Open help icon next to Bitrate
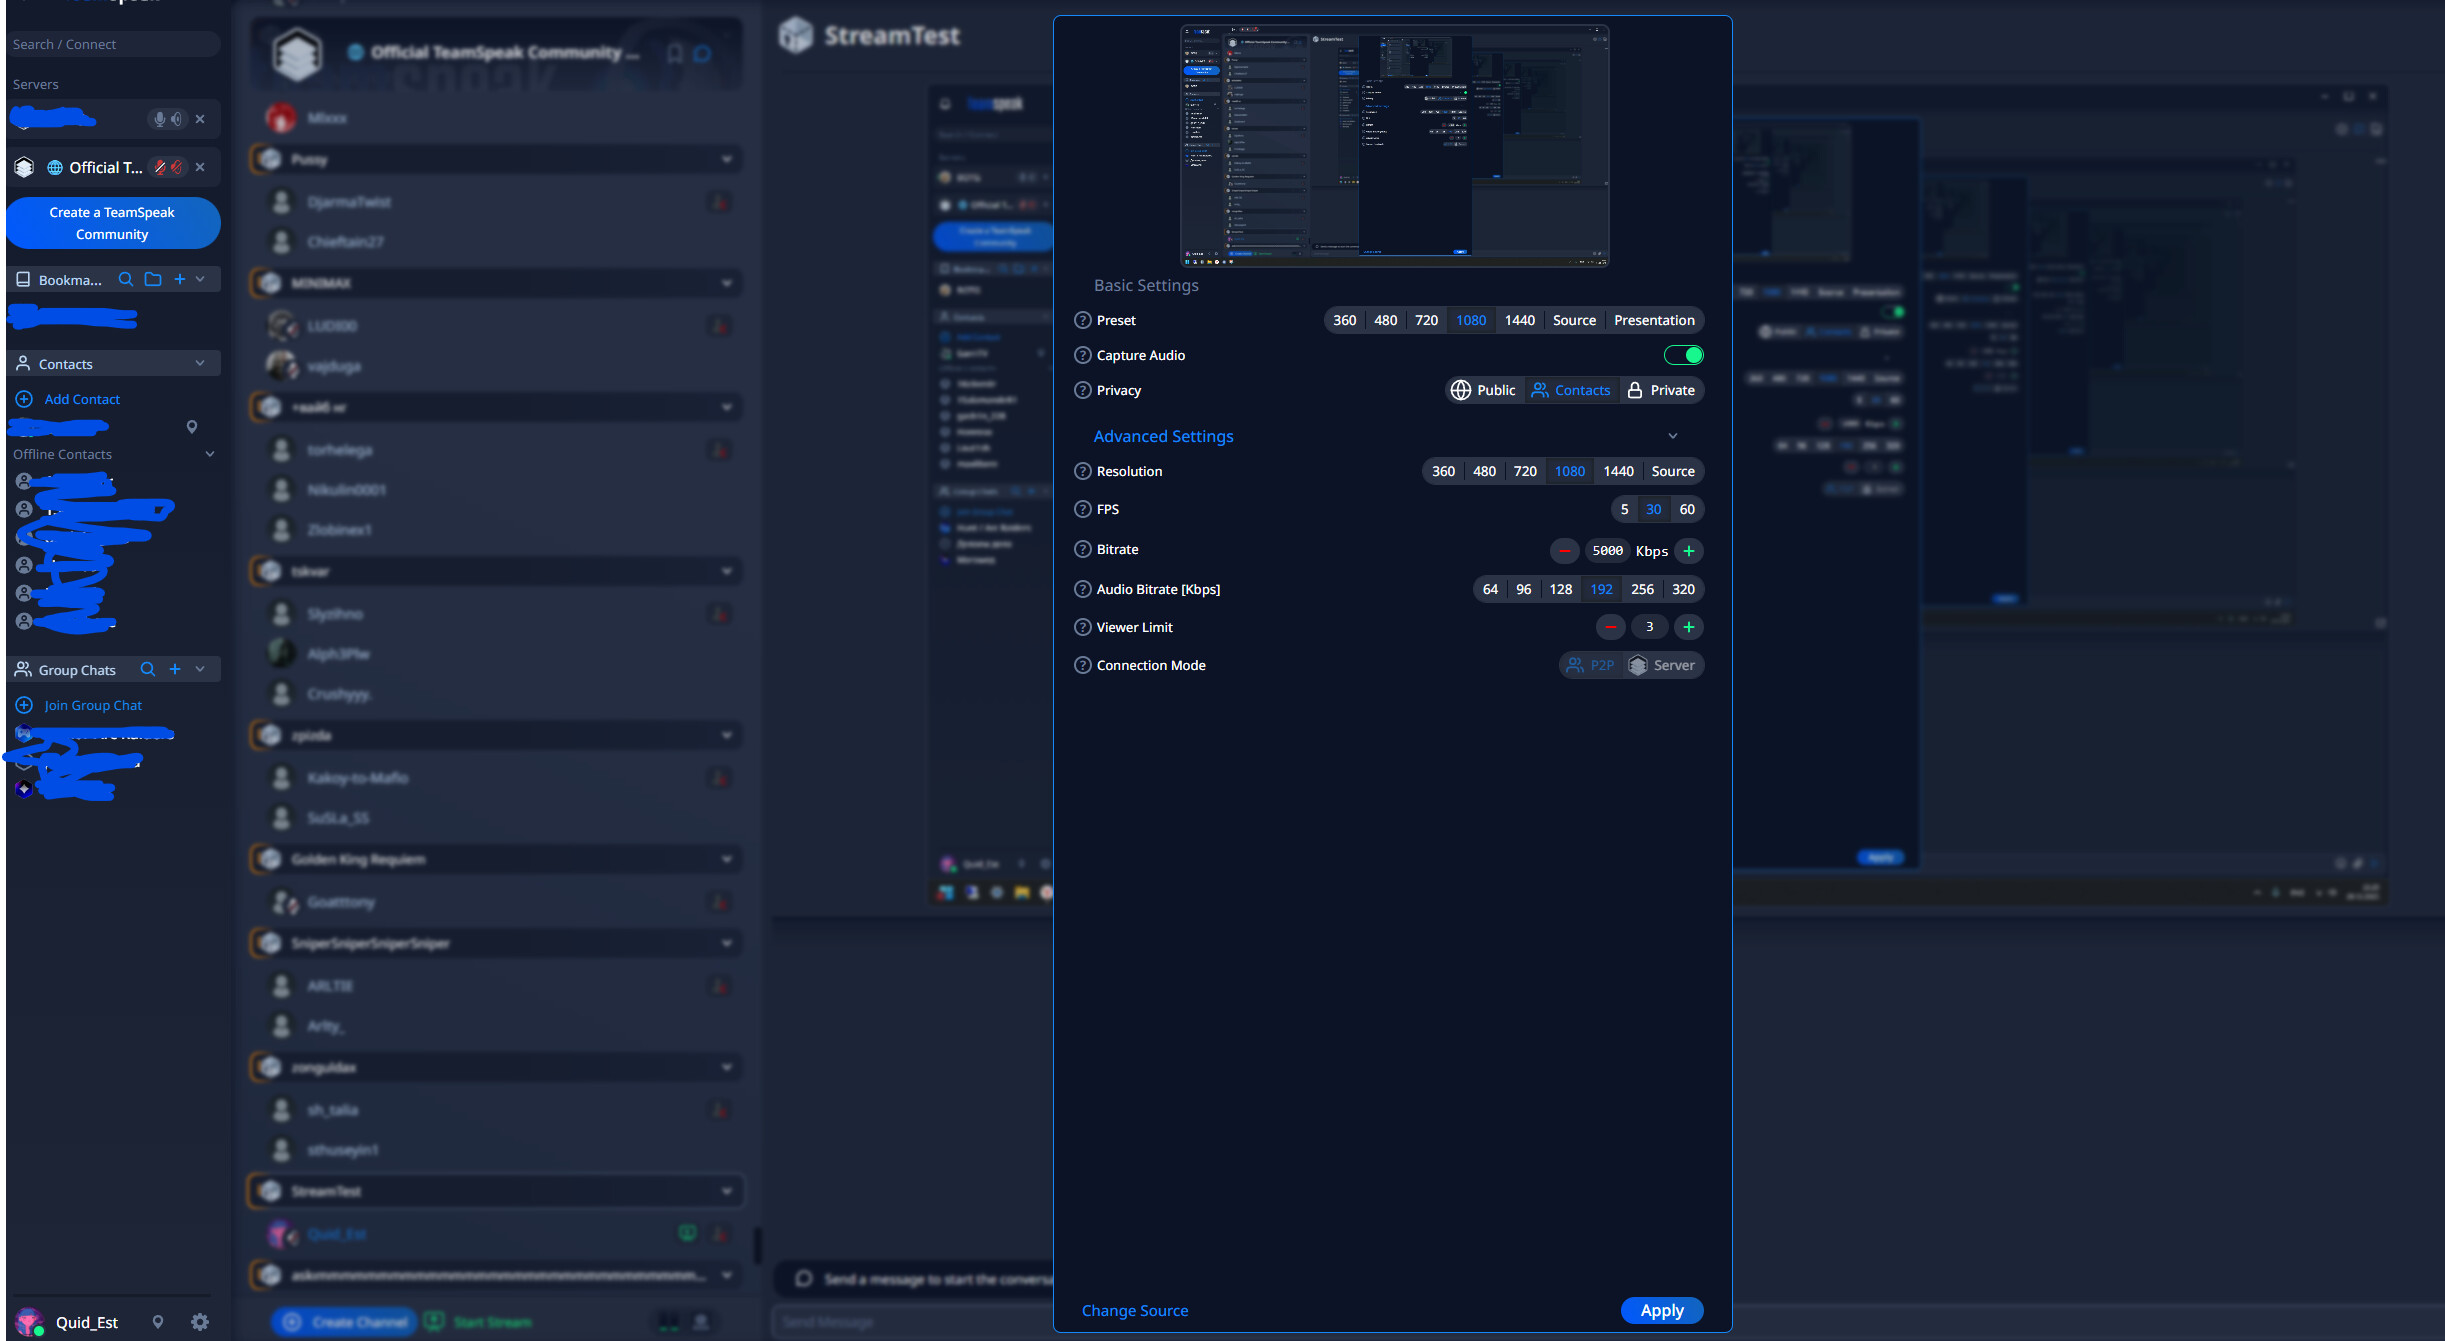2445x1341 pixels. click(x=1082, y=549)
